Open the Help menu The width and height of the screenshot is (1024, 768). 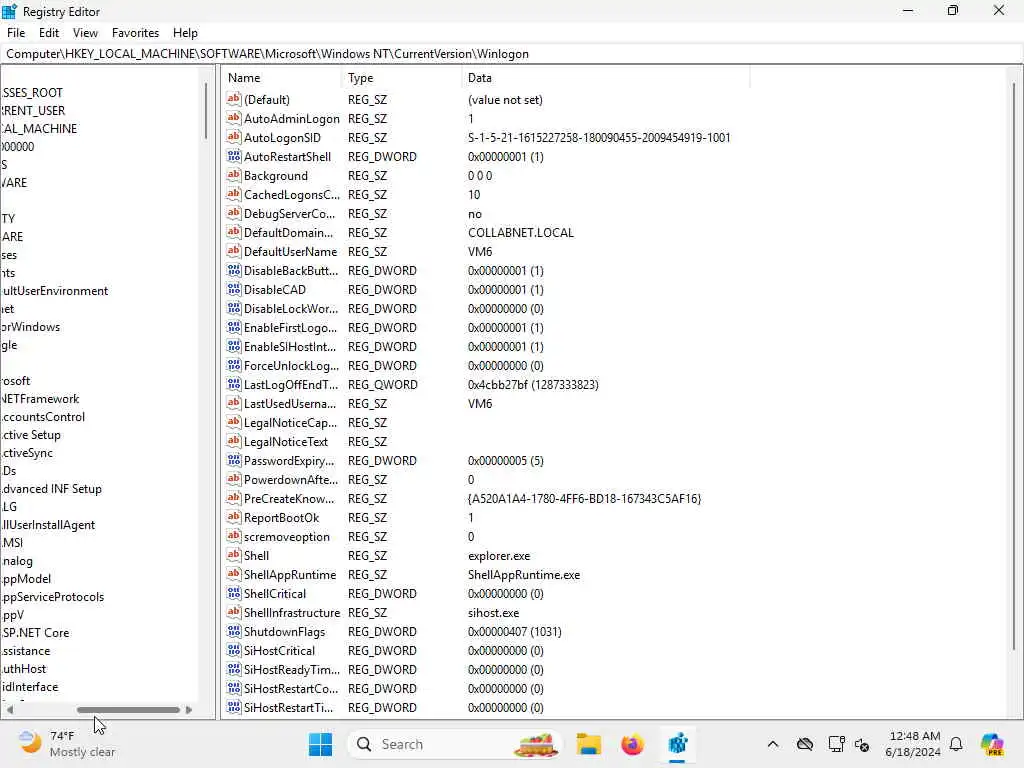click(x=185, y=33)
